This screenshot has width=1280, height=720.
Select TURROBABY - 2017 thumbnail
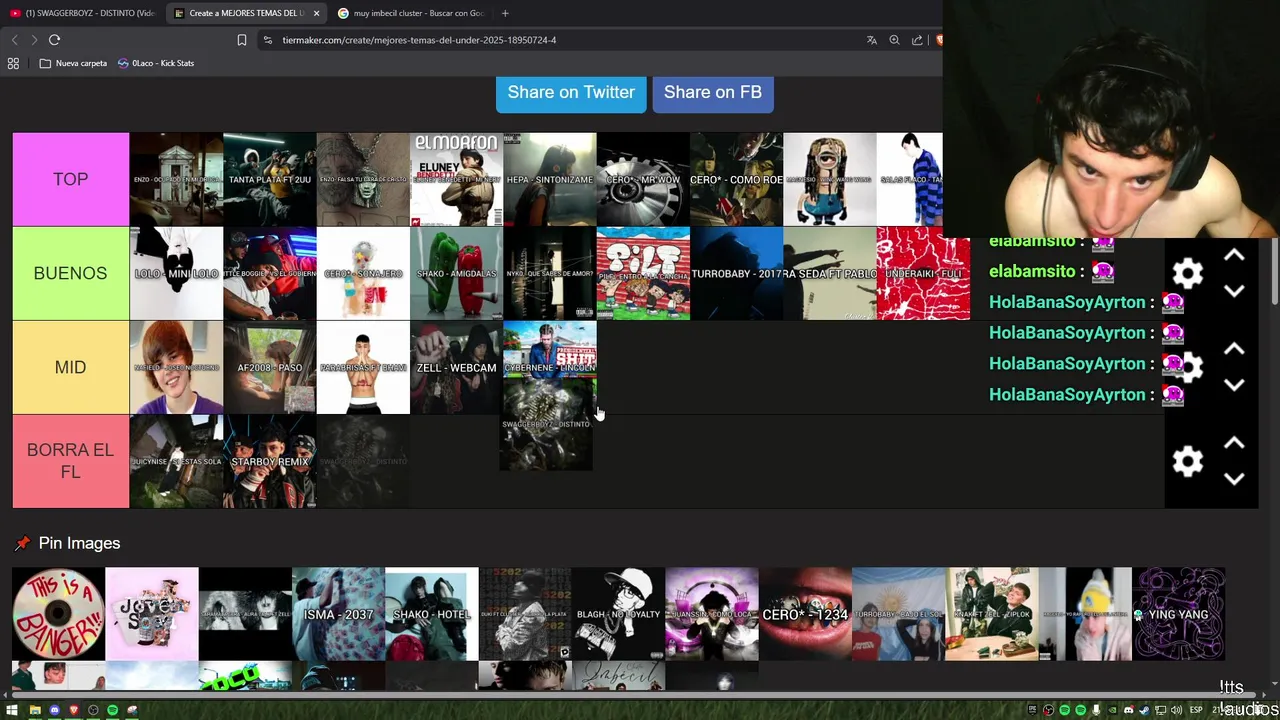point(736,273)
